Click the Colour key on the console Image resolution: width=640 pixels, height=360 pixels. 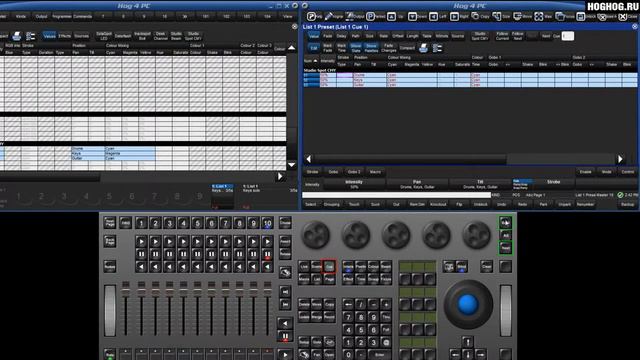pos(373,267)
